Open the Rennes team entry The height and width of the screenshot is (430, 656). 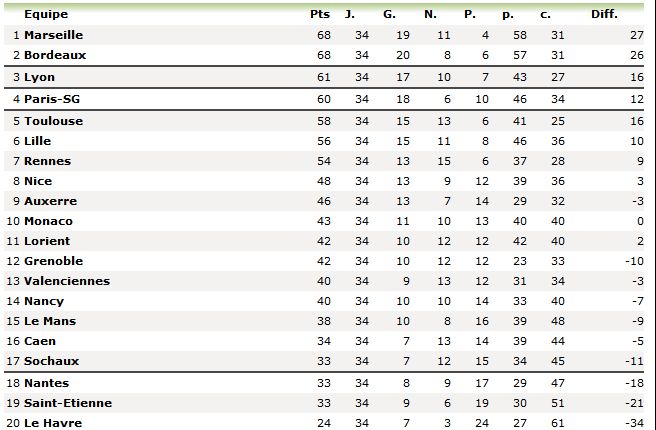point(46,161)
